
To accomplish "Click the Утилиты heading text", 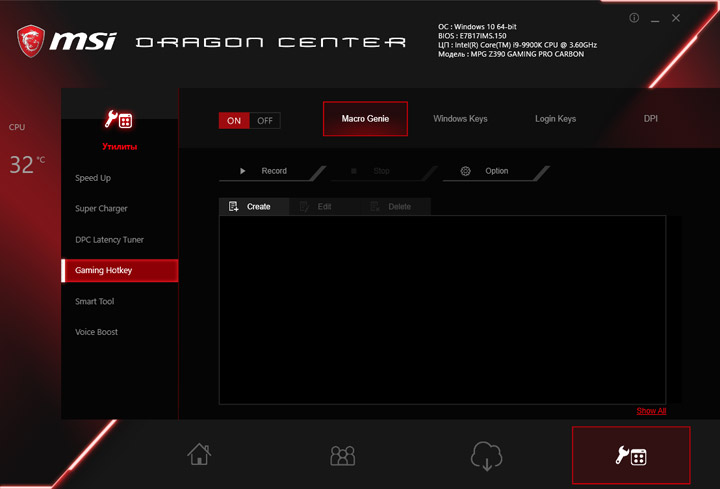I will pos(119,146).
